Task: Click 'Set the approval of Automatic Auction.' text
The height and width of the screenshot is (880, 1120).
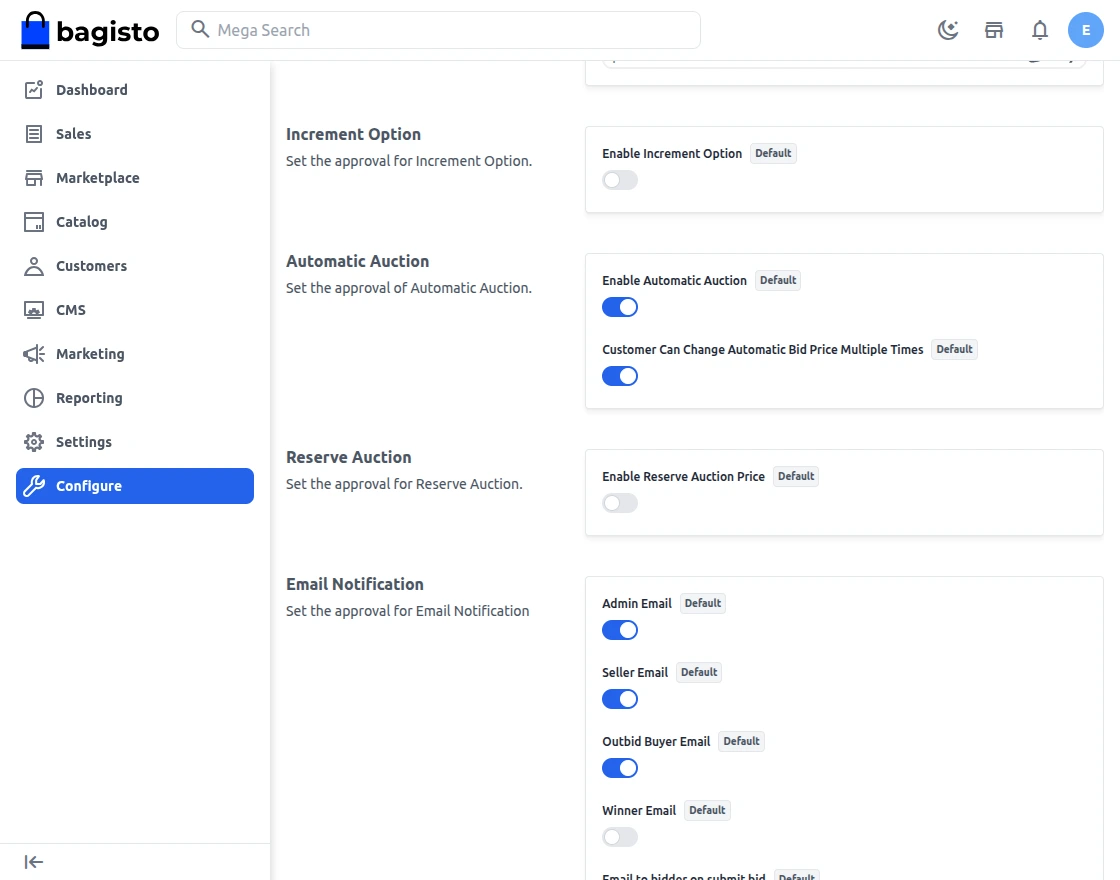Action: pyautogui.click(x=409, y=288)
